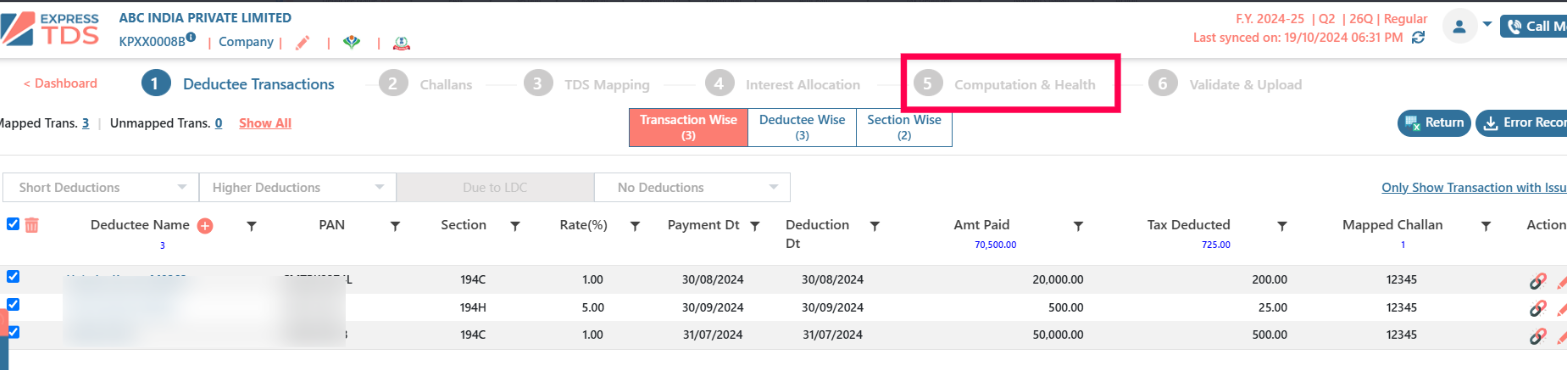Expand the No Deductions dropdown

click(692, 187)
